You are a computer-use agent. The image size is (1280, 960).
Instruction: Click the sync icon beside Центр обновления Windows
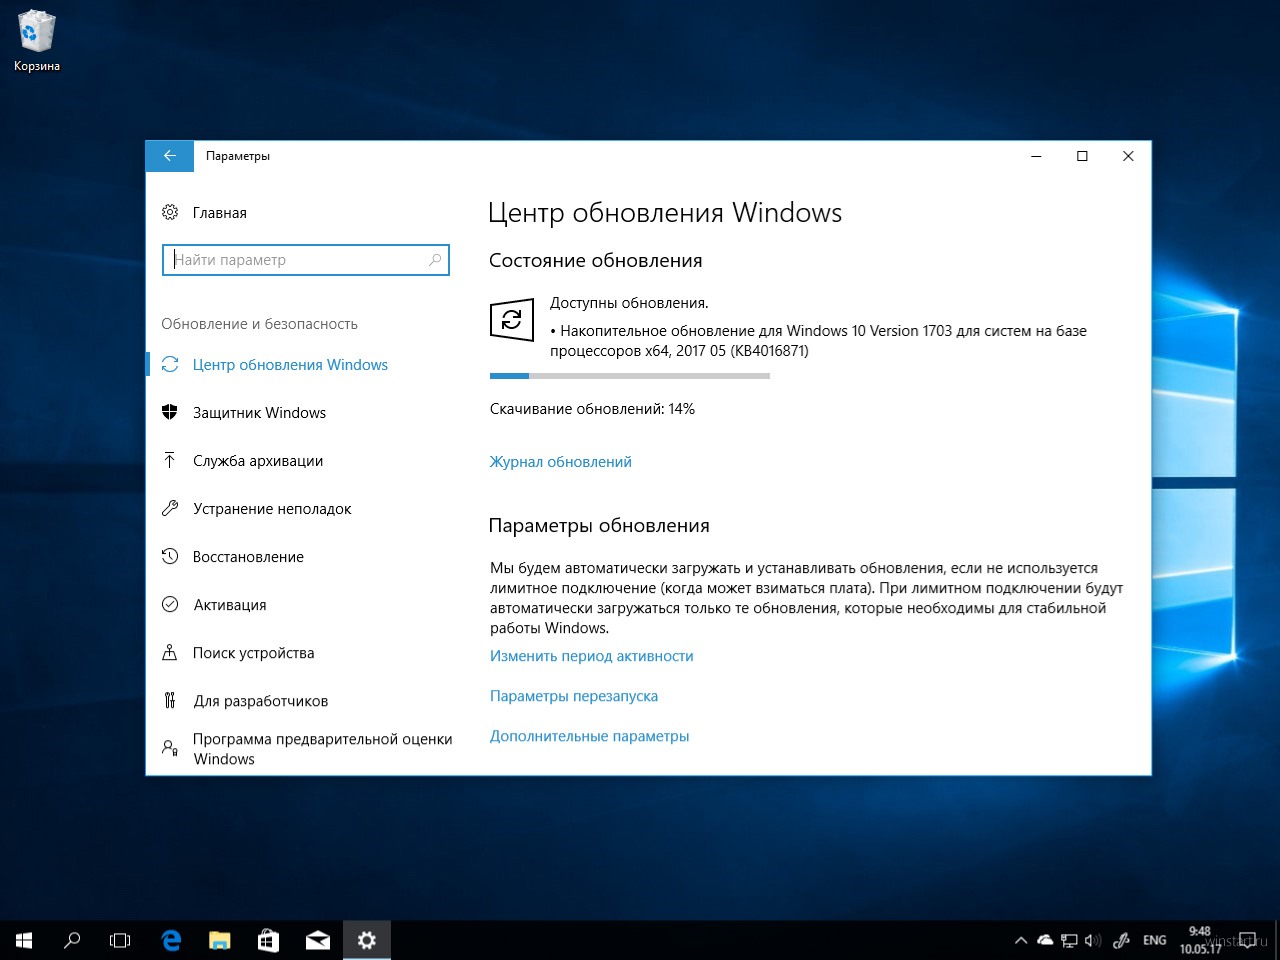click(x=170, y=365)
